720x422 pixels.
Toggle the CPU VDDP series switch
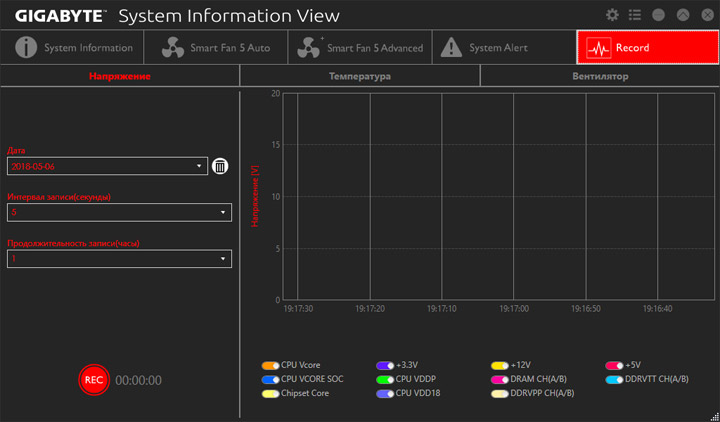(x=385, y=380)
